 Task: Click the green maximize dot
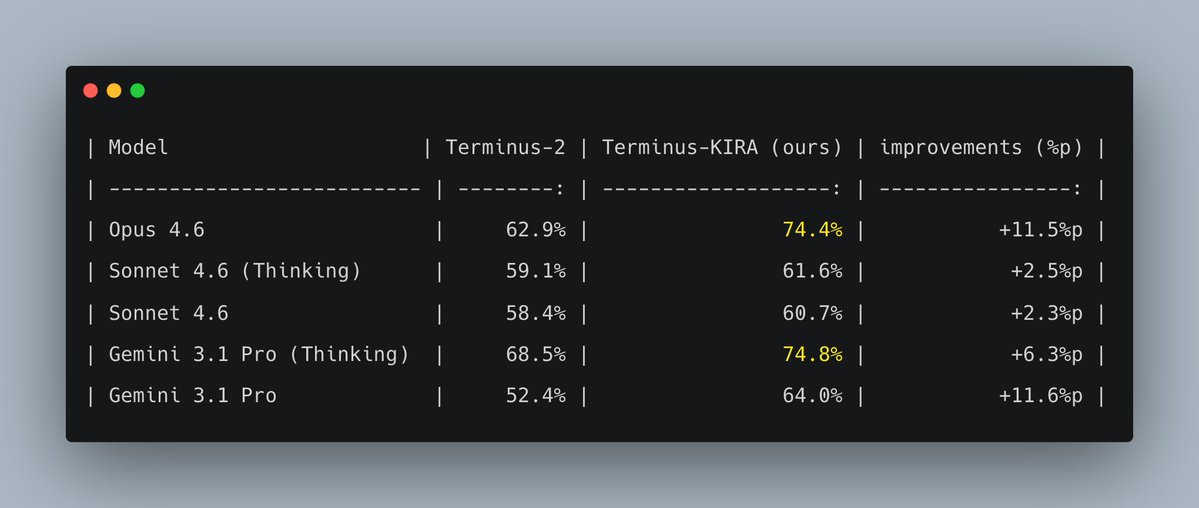[138, 91]
